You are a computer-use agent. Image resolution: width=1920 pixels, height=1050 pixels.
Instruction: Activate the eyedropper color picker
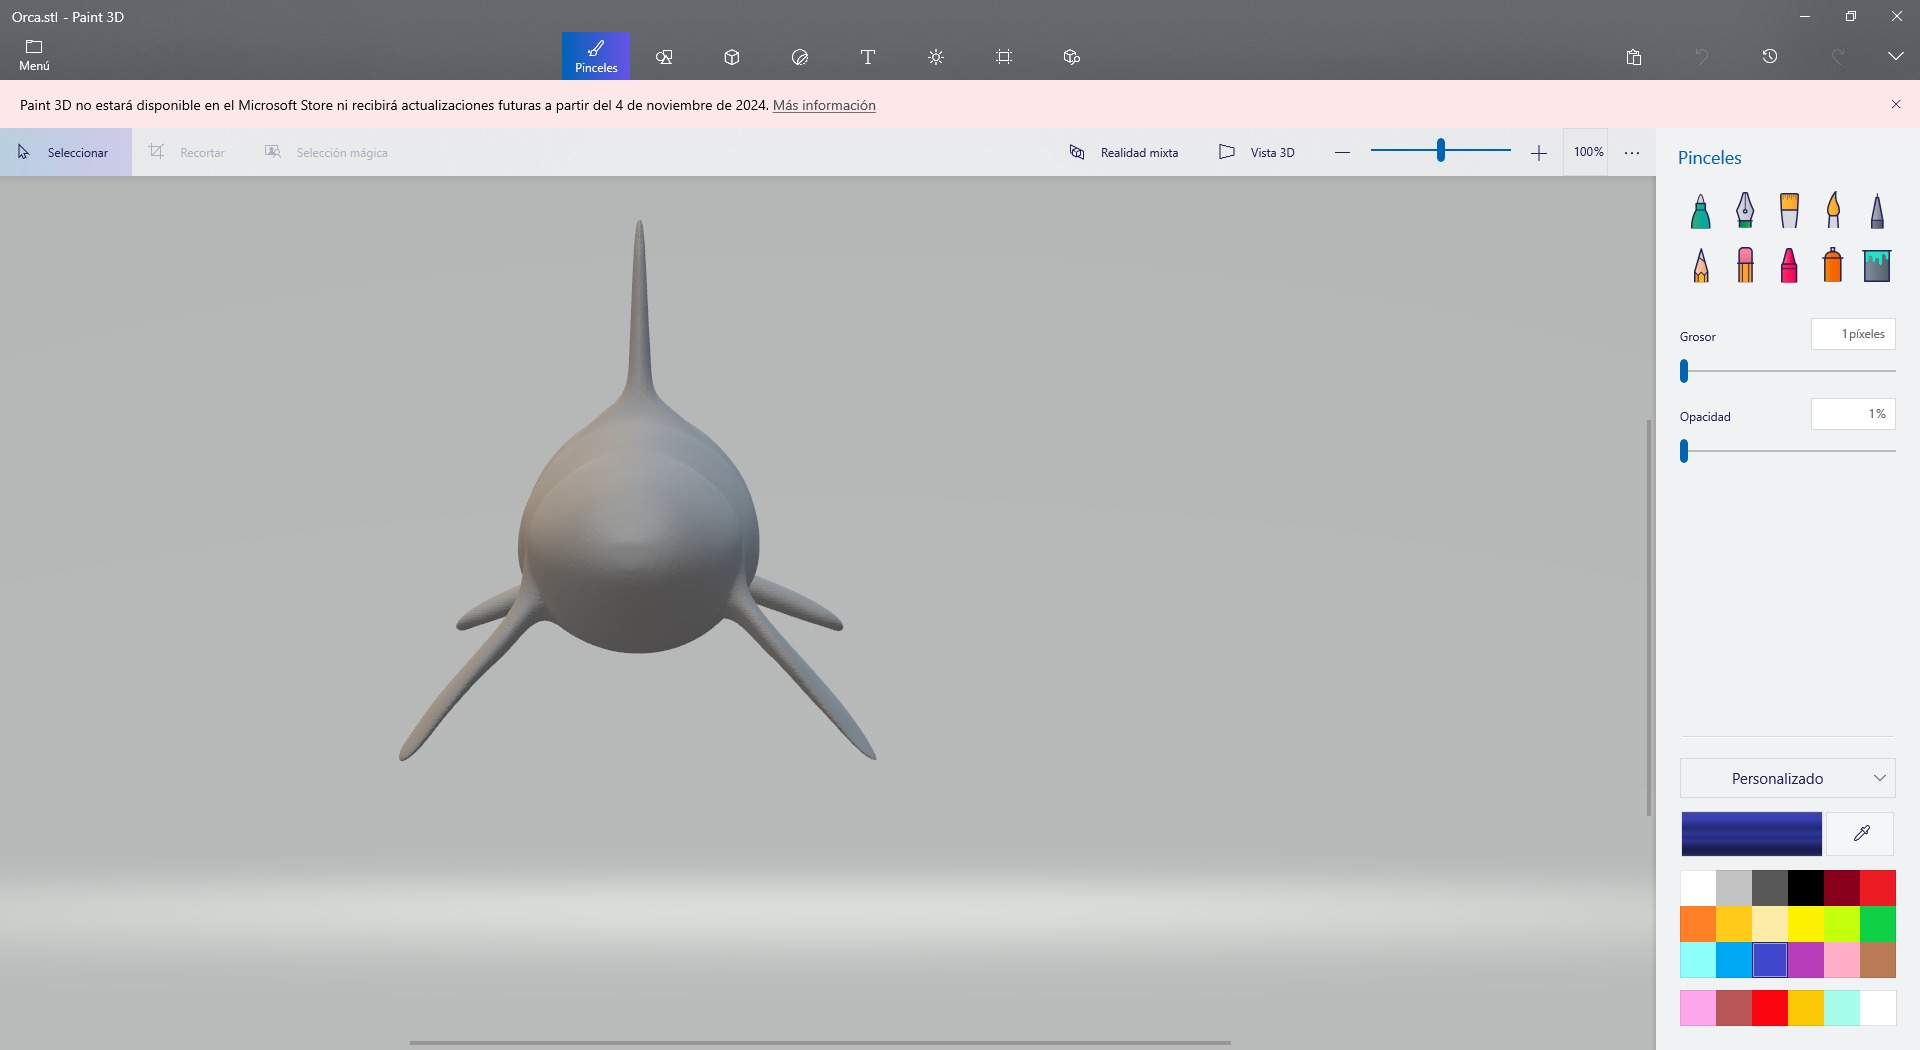(1861, 834)
